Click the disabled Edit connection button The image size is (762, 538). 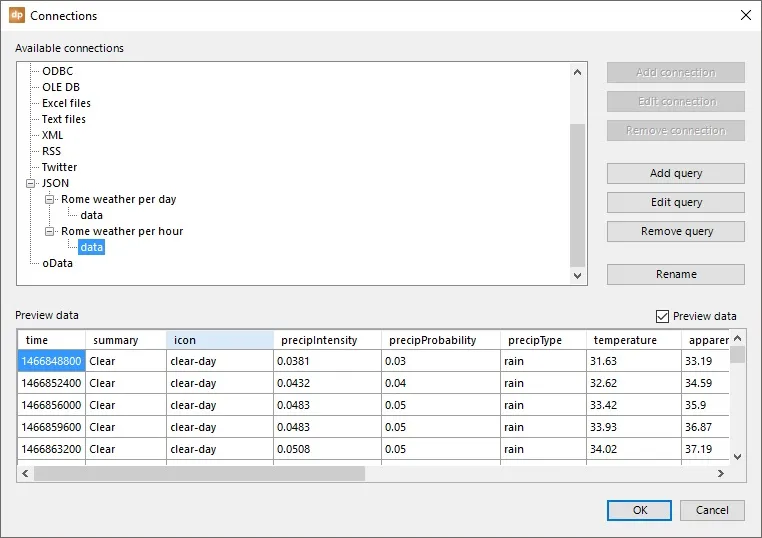[675, 102]
